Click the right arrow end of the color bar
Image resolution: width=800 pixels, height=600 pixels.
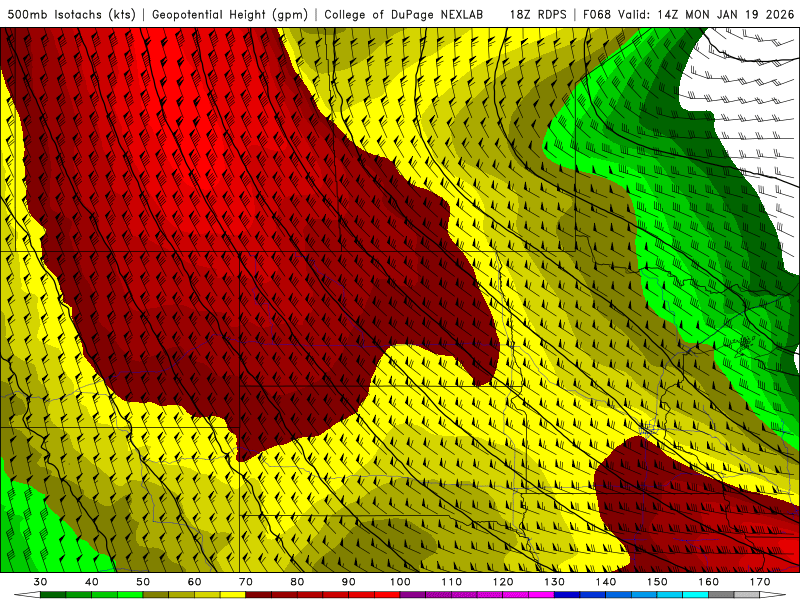coord(773,594)
